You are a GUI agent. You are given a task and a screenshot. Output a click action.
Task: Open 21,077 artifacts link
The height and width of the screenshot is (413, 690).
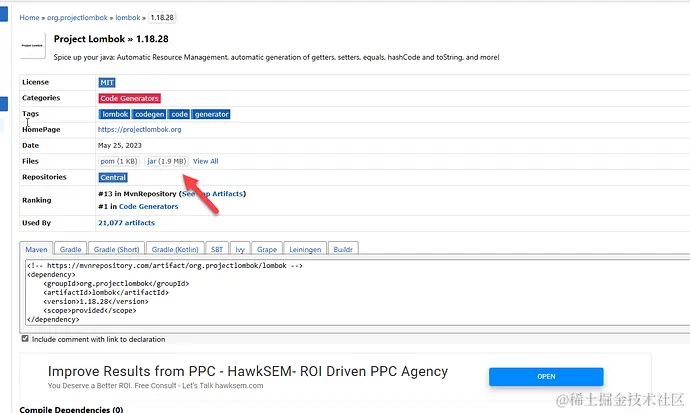[126, 223]
